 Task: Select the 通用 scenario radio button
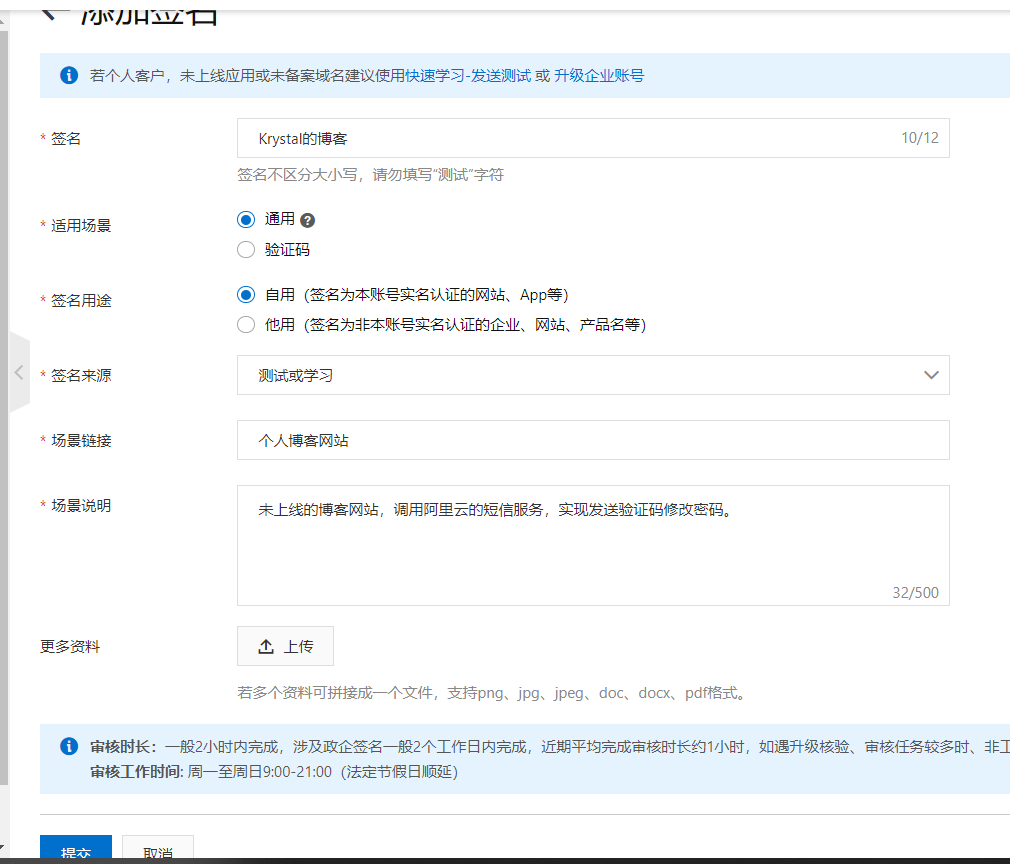(245, 220)
